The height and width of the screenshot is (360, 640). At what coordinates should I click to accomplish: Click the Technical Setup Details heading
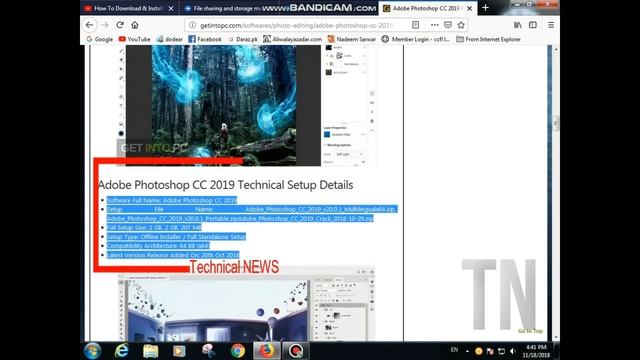225,185
